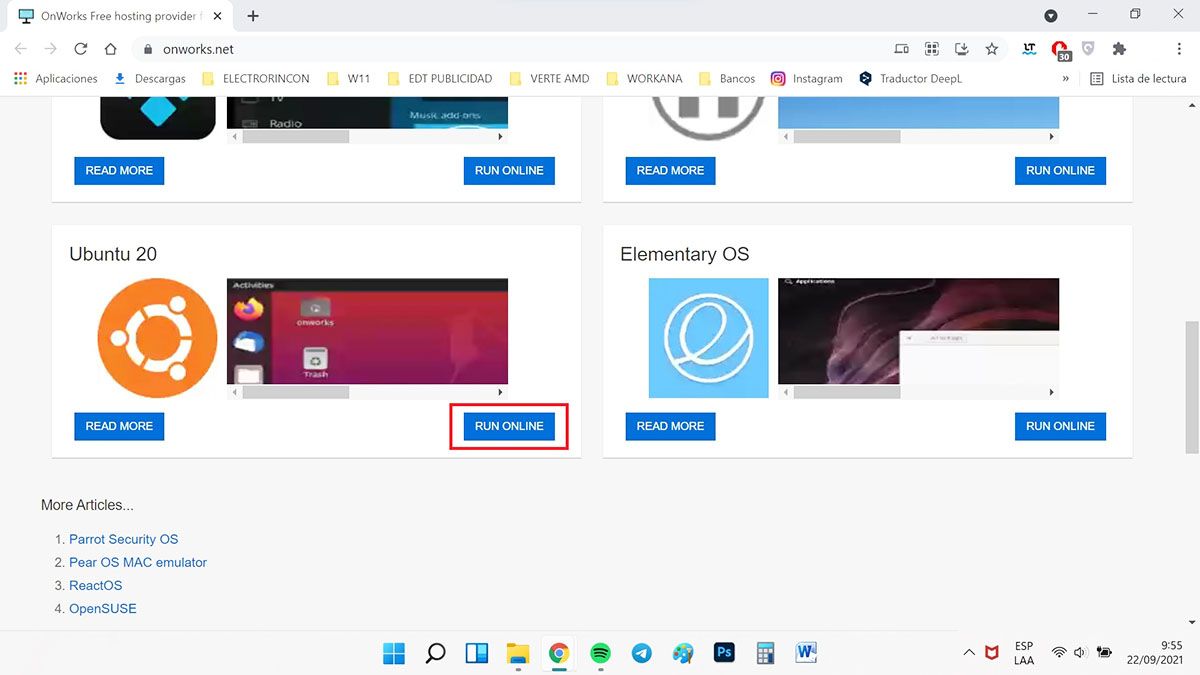Open the Parrot Security OS article link
The height and width of the screenshot is (675, 1200).
[123, 539]
